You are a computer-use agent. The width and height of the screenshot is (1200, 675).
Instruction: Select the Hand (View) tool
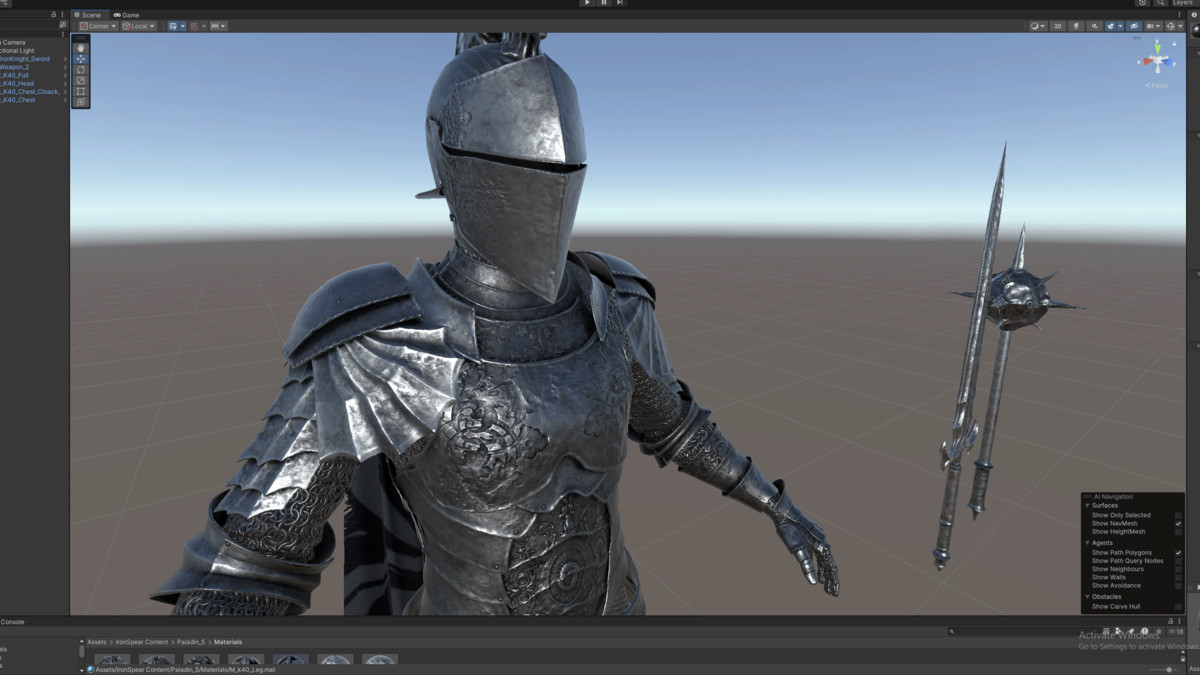click(x=81, y=48)
